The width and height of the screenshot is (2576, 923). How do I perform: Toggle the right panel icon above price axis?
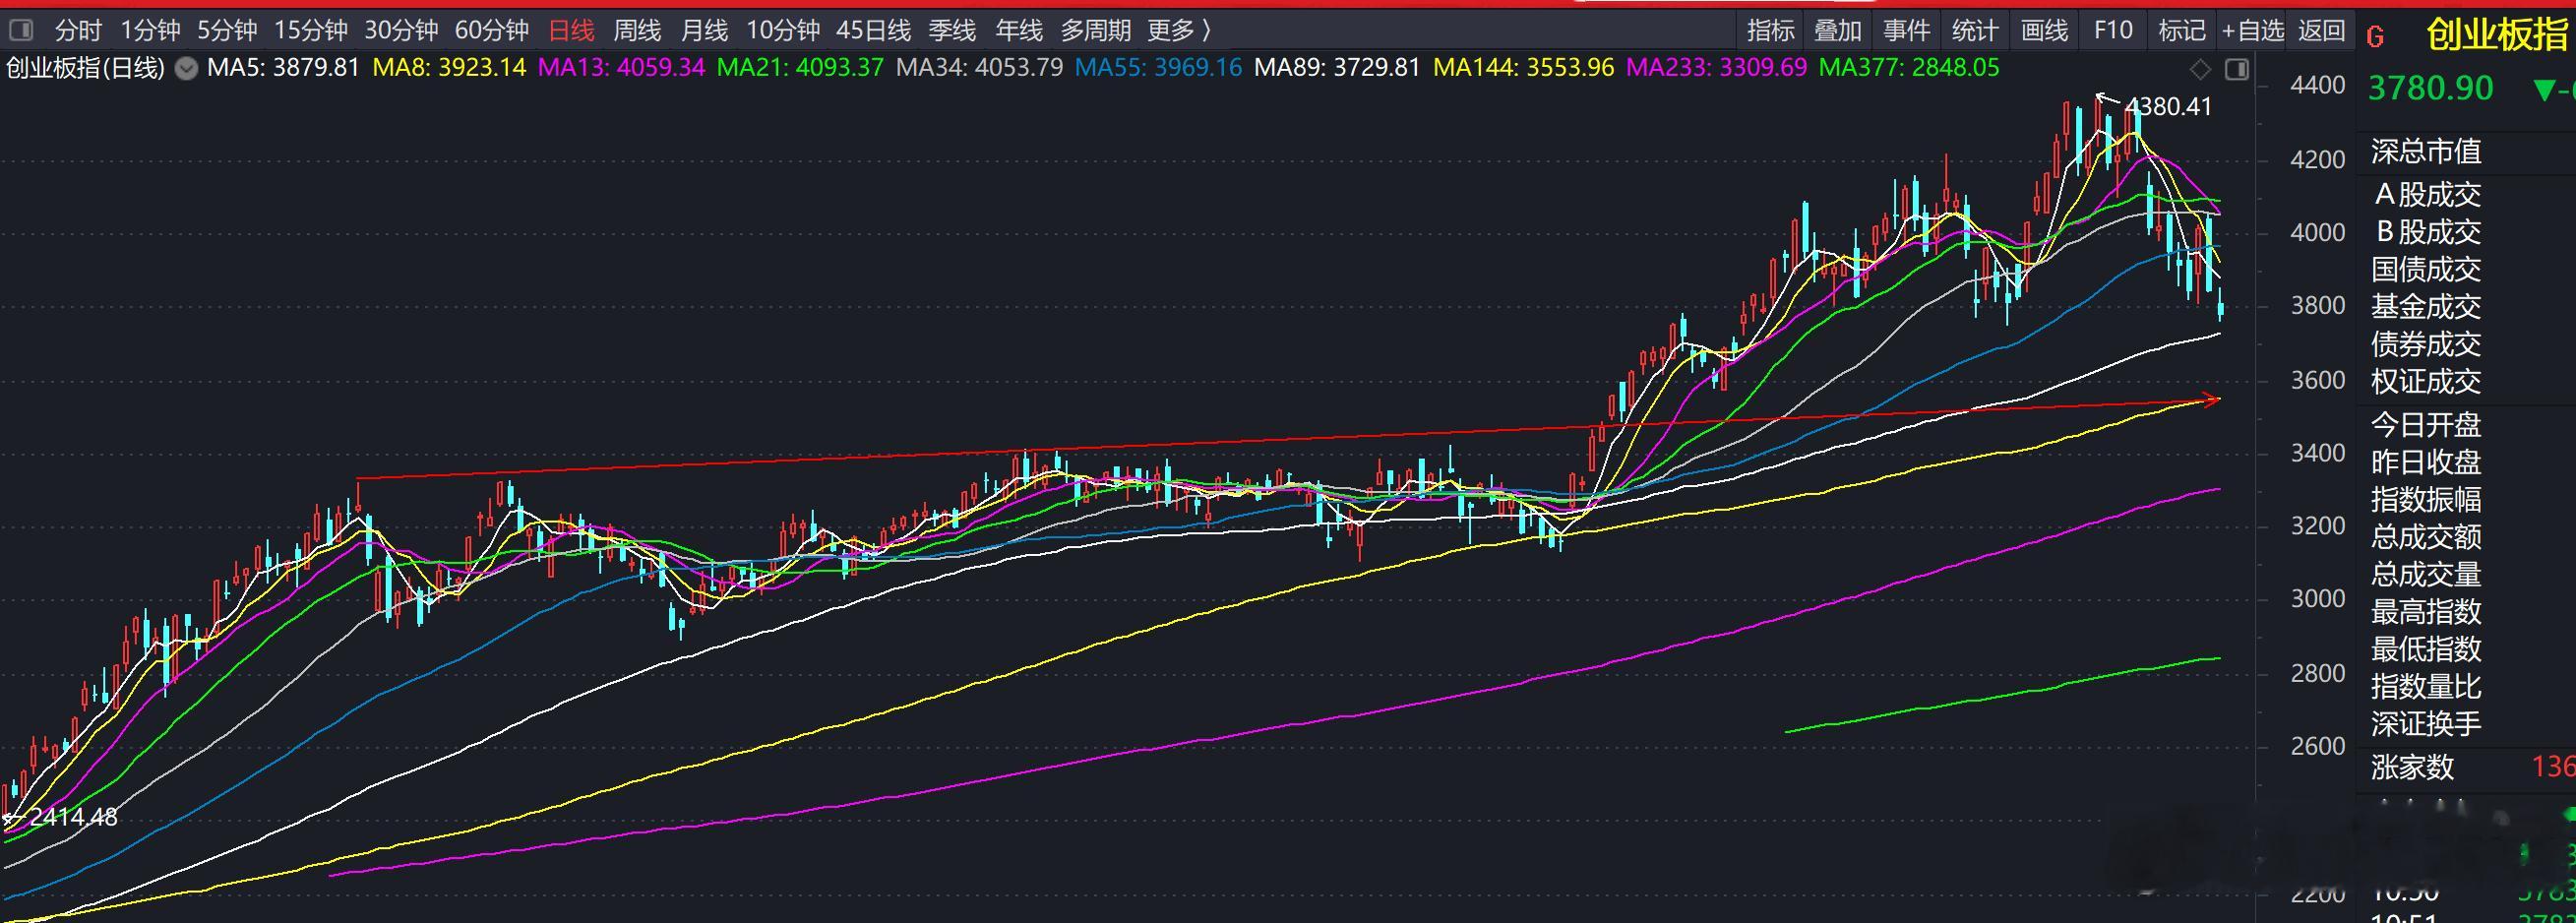coord(2237,69)
